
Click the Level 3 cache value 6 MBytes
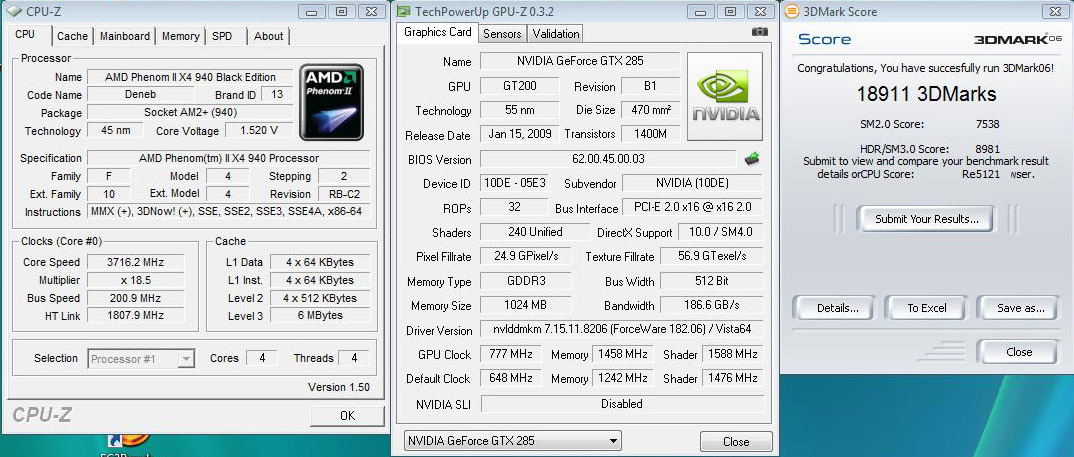[x=321, y=316]
